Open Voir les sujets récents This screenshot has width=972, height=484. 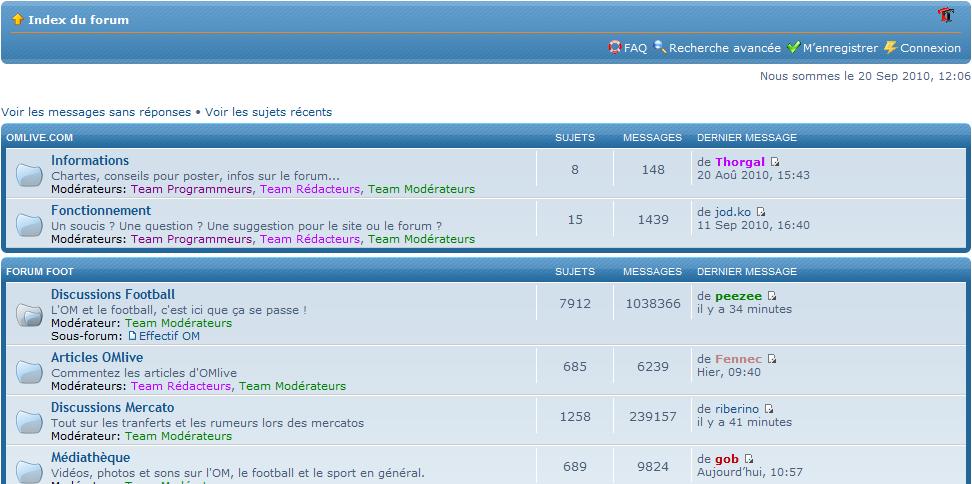pyautogui.click(x=268, y=112)
